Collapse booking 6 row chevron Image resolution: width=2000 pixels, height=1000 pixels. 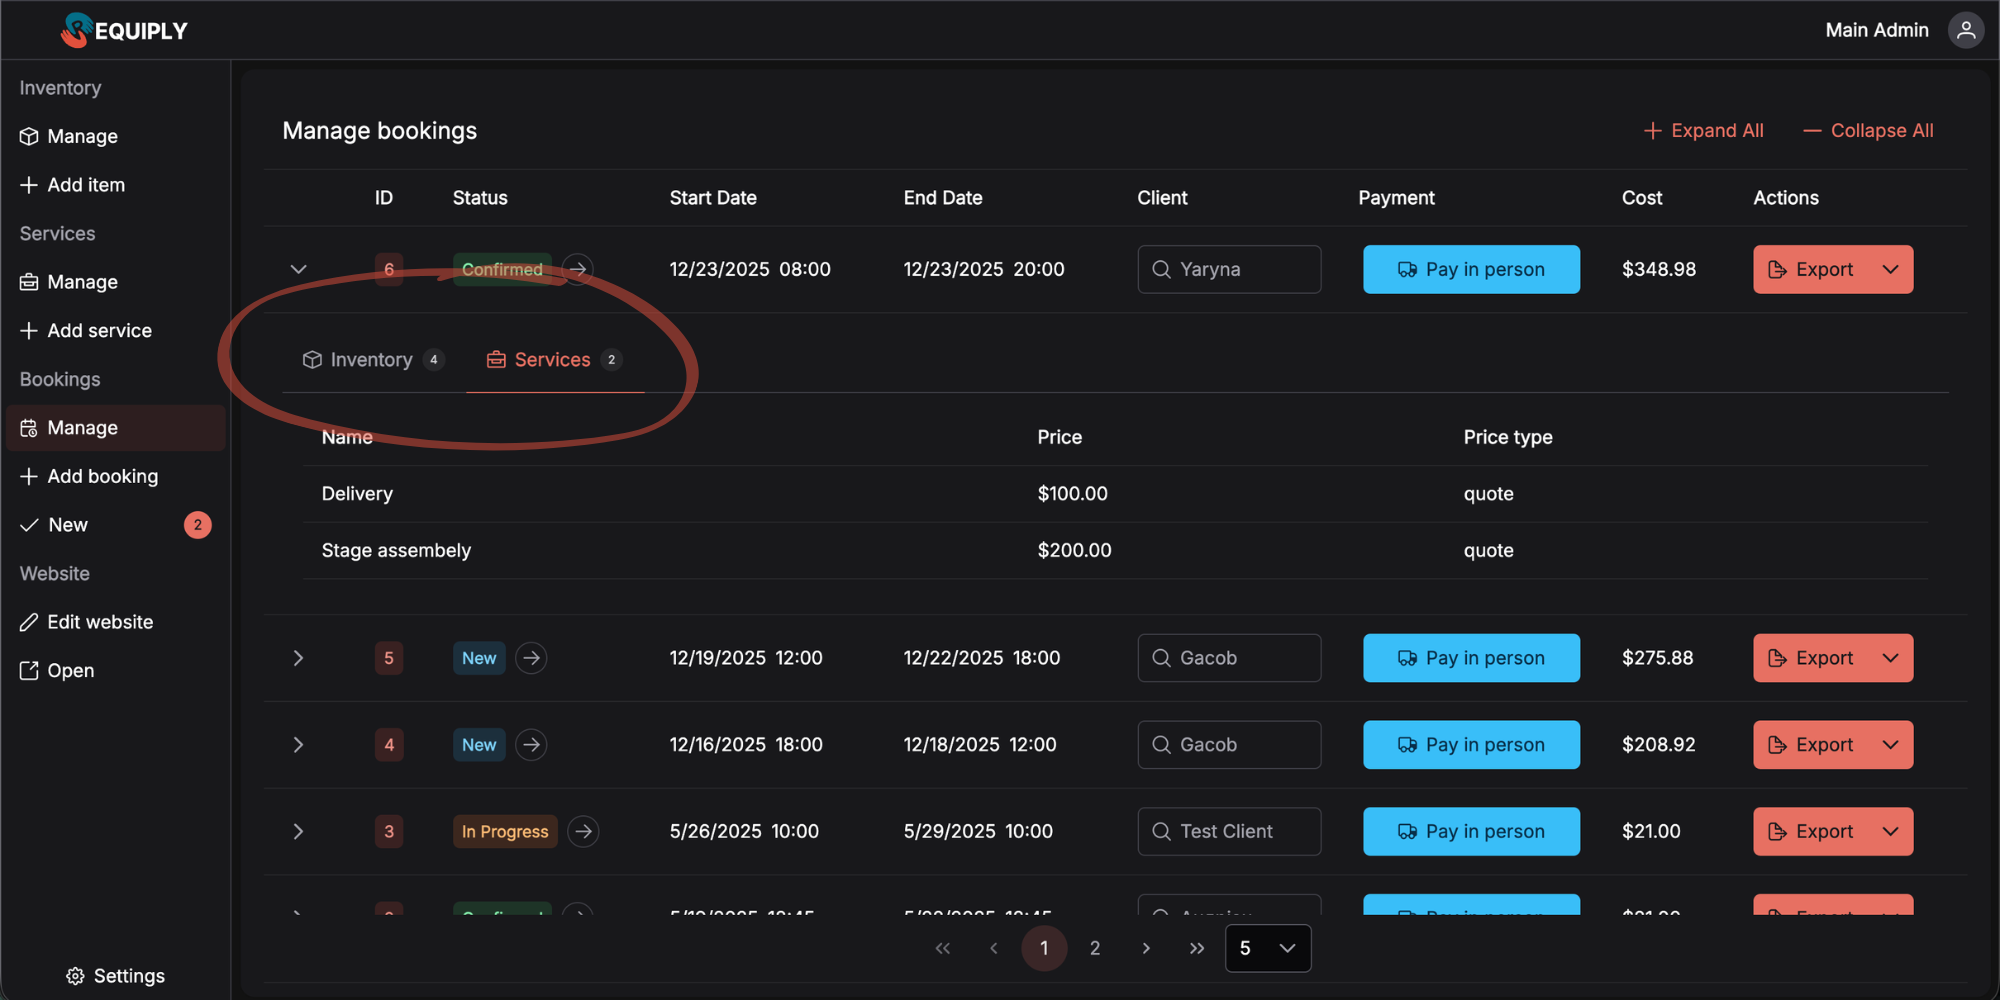pos(298,269)
